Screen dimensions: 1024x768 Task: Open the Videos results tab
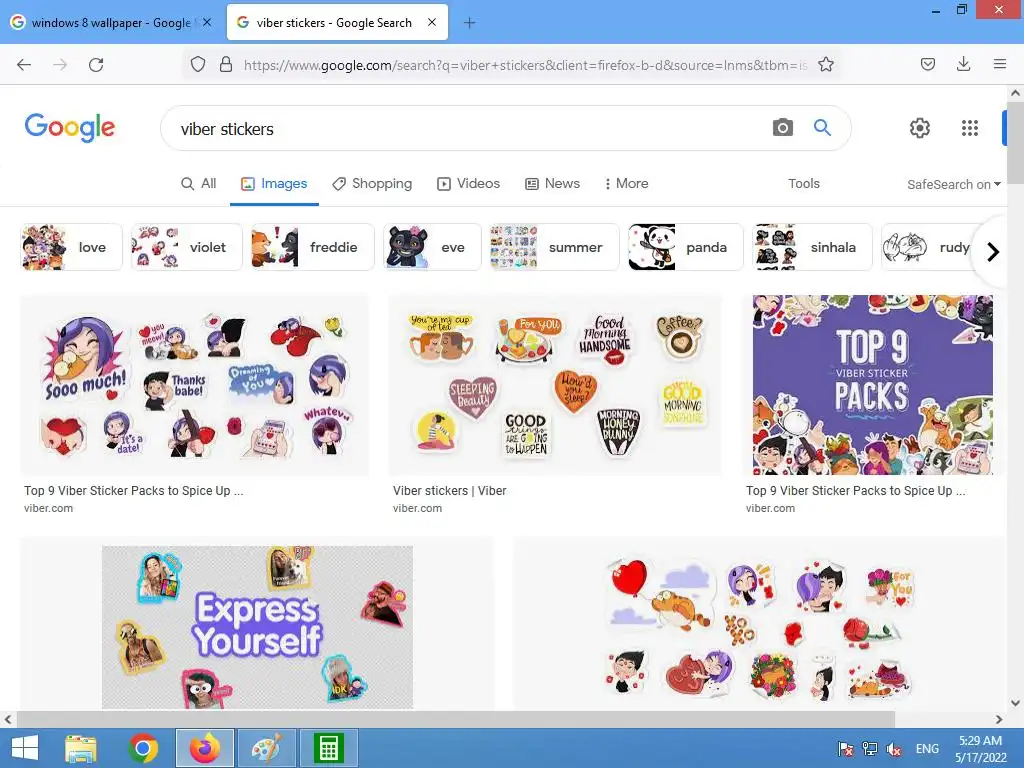pyautogui.click(x=468, y=184)
